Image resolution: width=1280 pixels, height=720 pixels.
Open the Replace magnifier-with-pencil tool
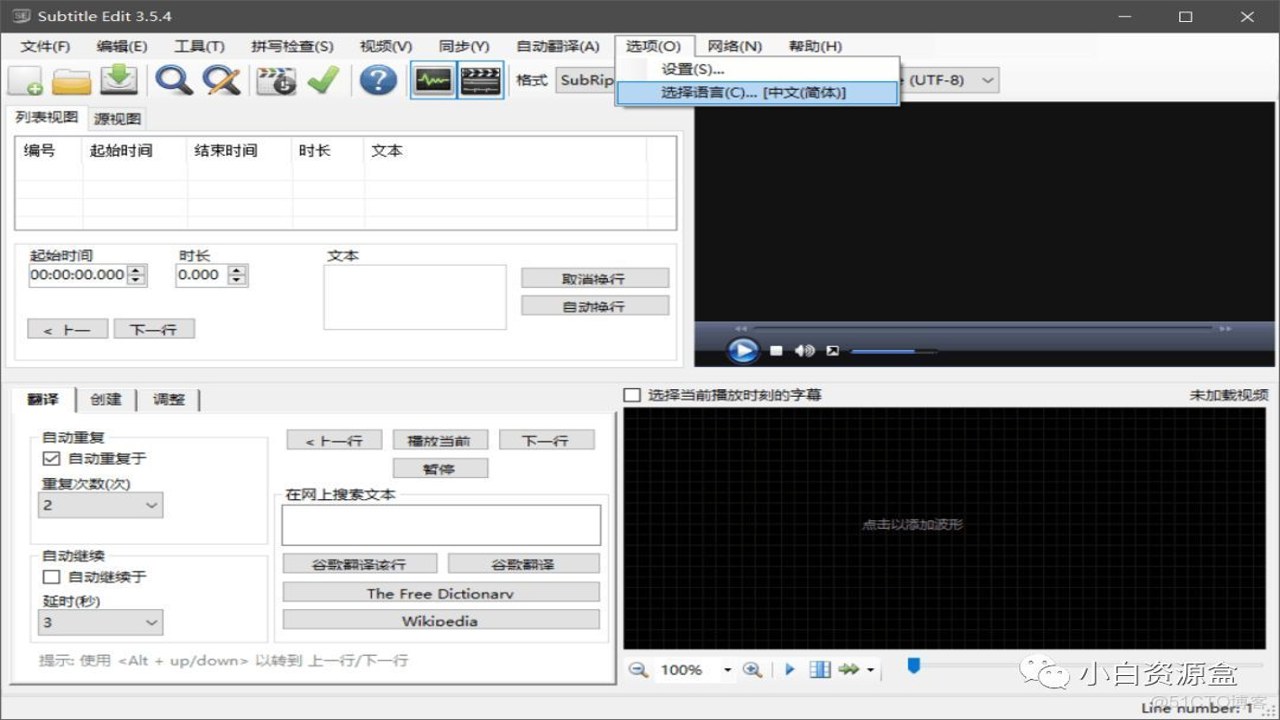tap(222, 80)
